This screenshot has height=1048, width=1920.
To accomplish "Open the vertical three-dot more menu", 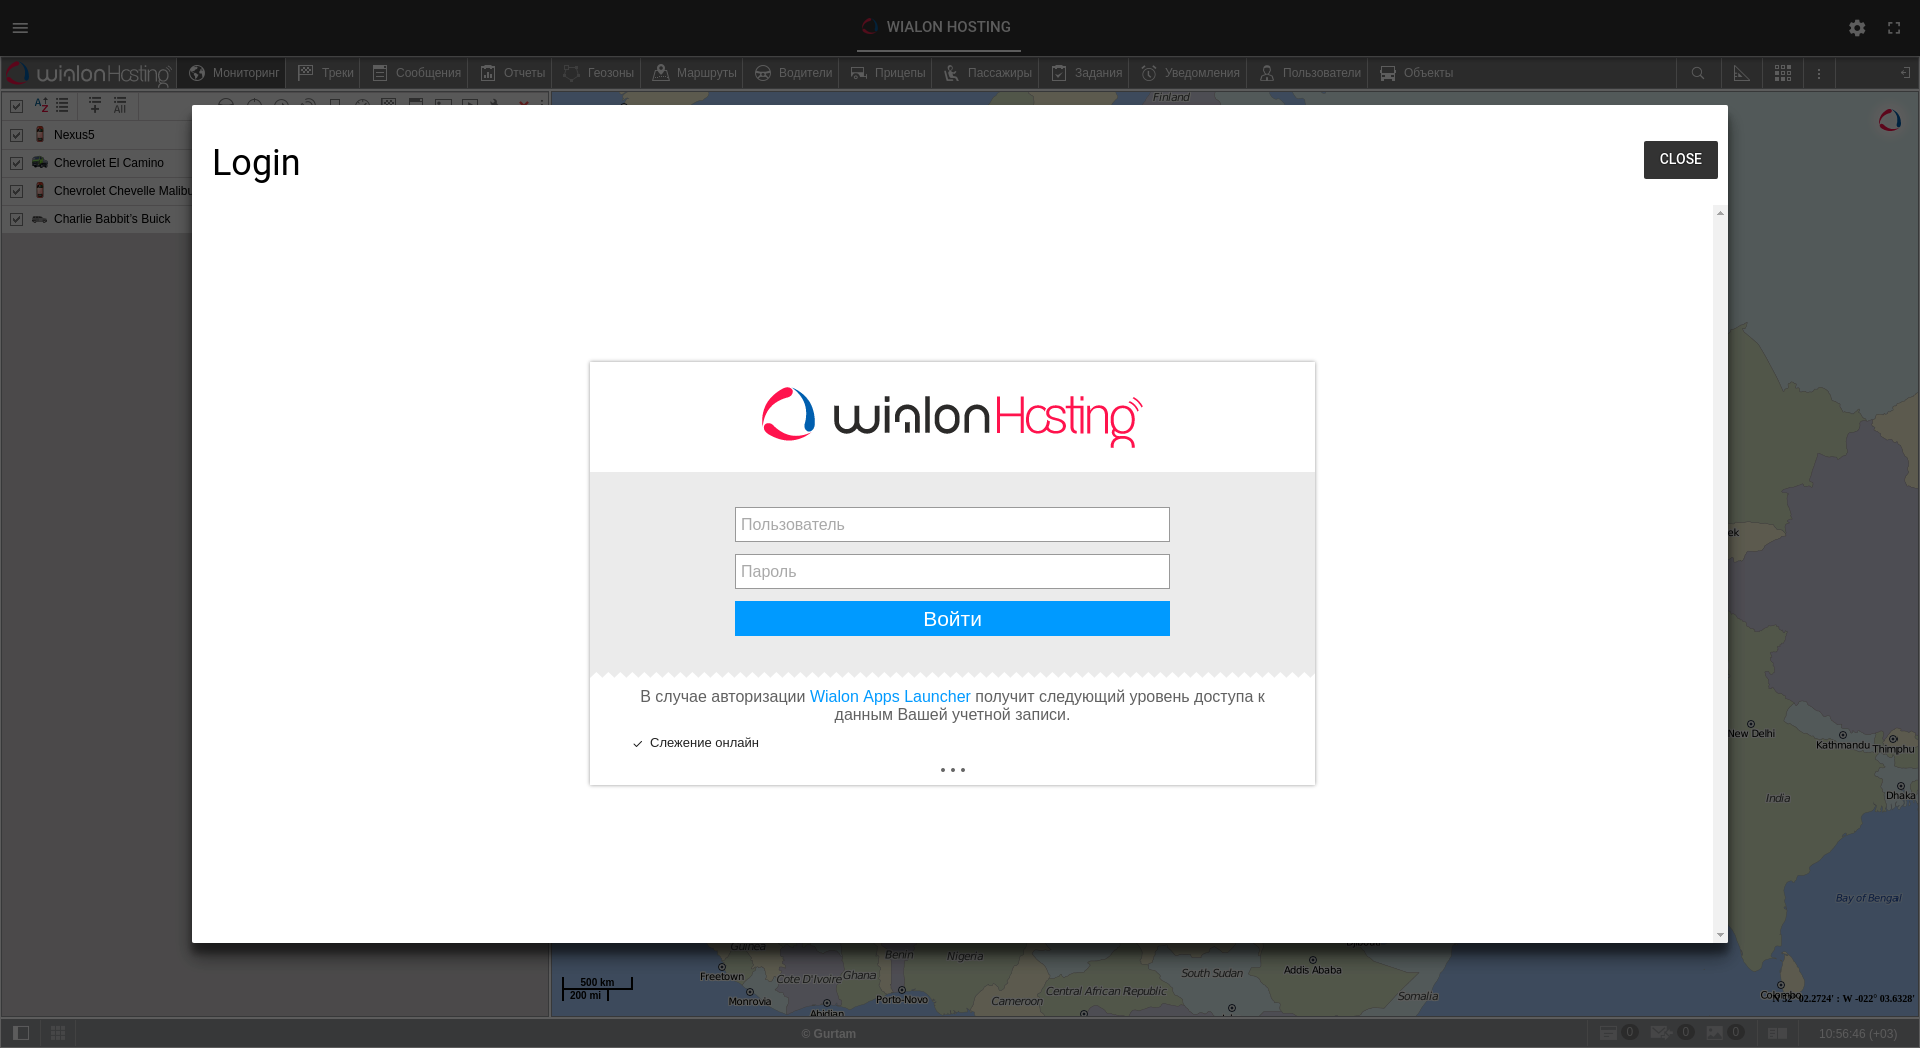I will pos(1819,73).
